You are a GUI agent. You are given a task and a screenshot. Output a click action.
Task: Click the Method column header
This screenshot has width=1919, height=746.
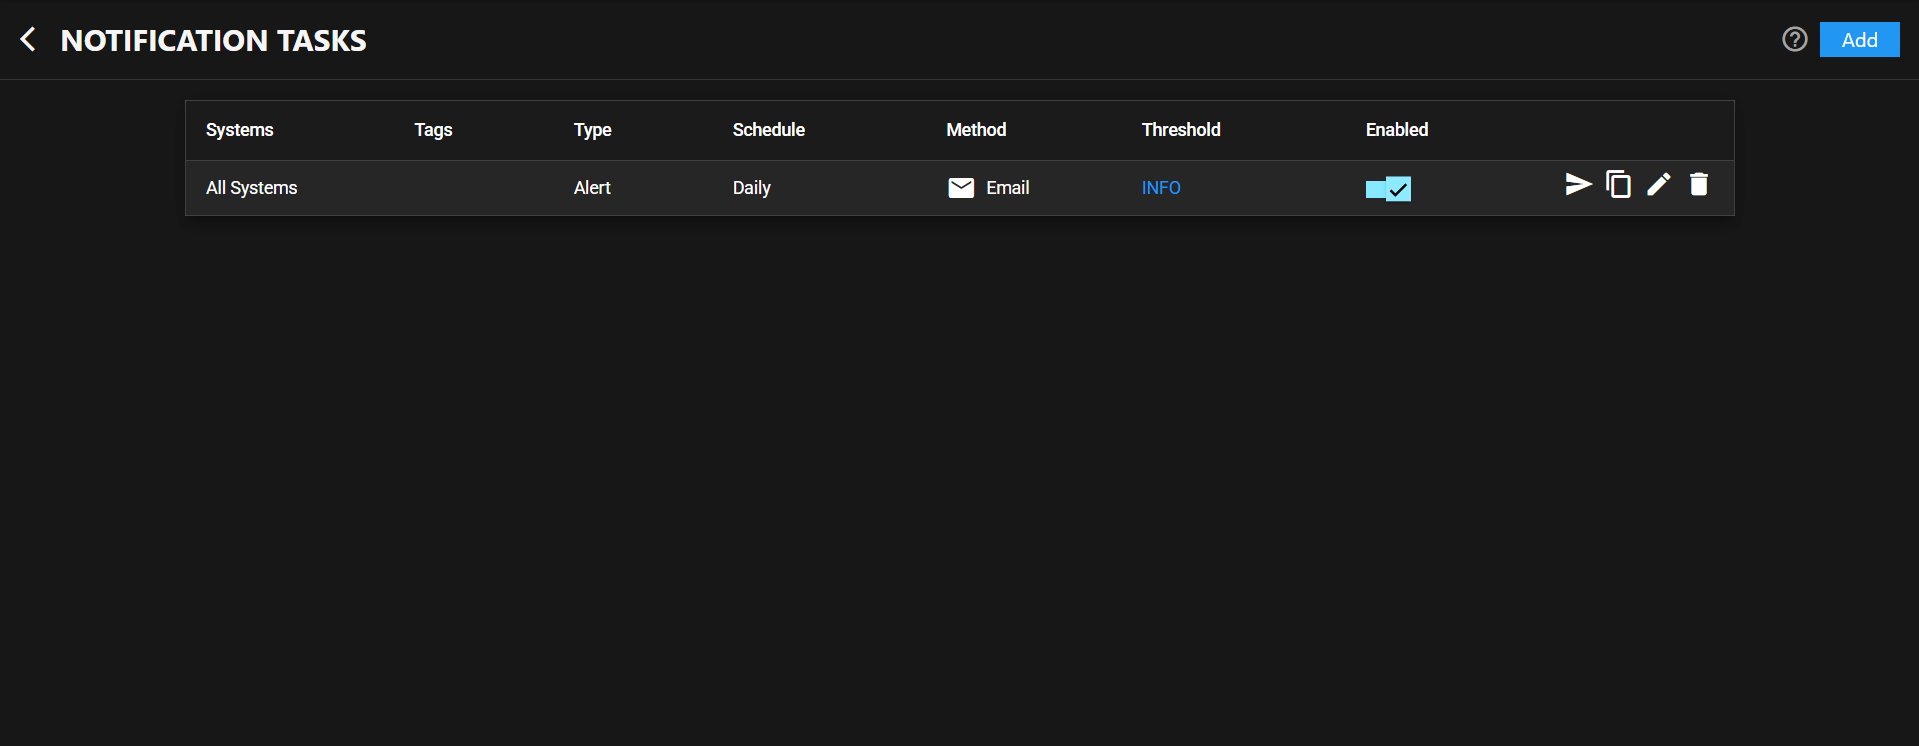976,130
